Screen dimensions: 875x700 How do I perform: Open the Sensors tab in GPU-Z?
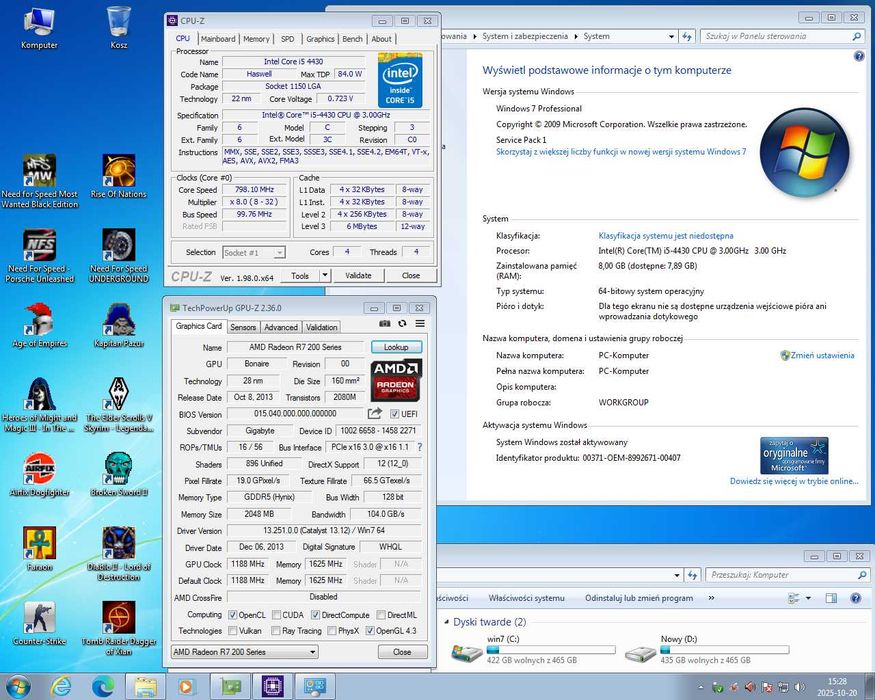coord(243,327)
